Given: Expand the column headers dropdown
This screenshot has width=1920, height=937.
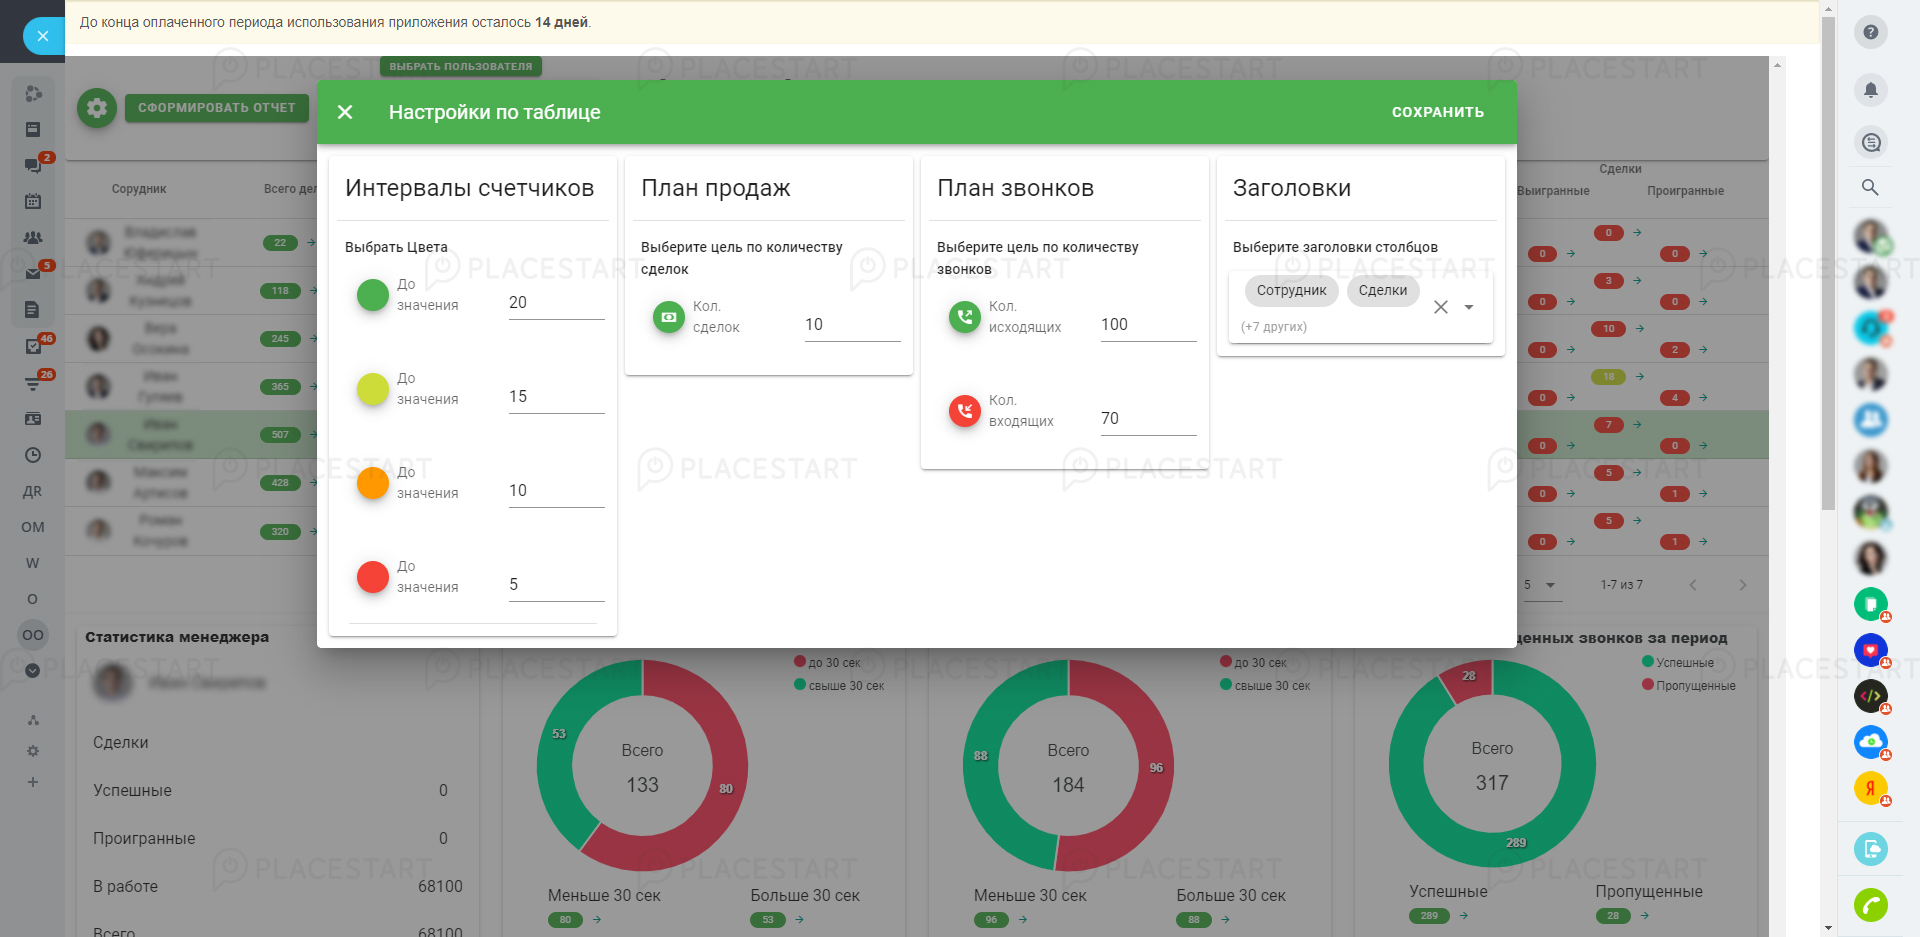Looking at the screenshot, I should point(1469,307).
